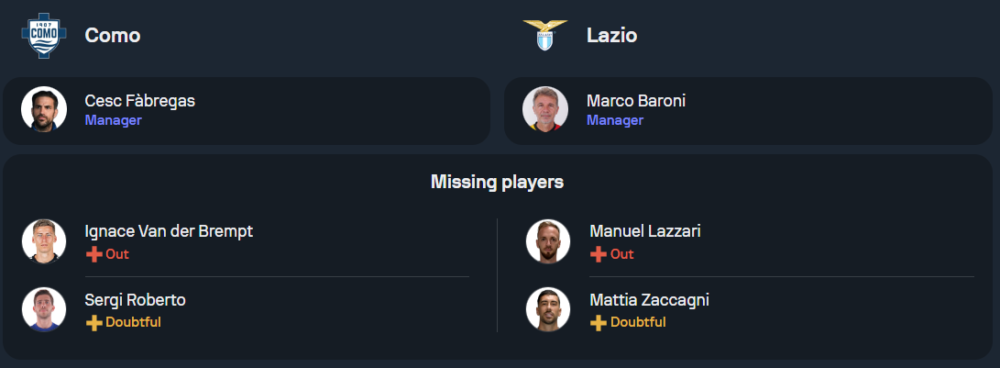Viewport: 1000px width, 368px height.
Task: Click Ignace Van der Brempt's player photo
Action: pos(44,241)
